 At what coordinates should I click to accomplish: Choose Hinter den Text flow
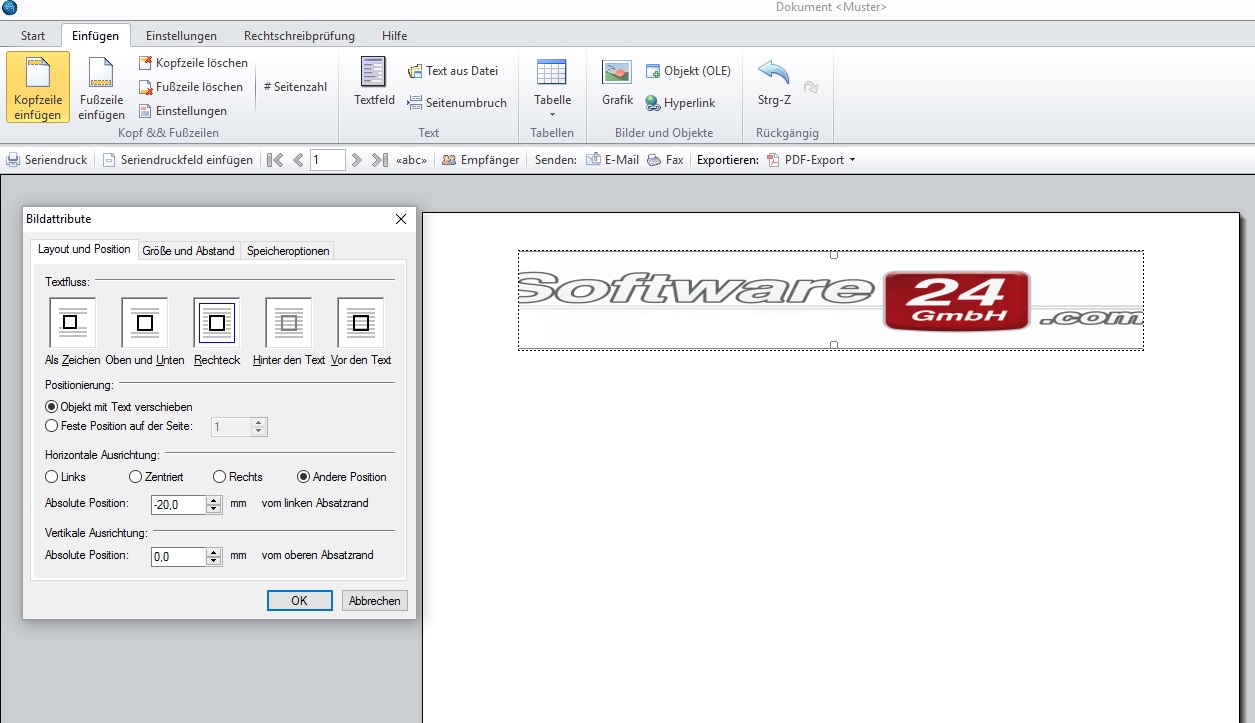pyautogui.click(x=288, y=322)
